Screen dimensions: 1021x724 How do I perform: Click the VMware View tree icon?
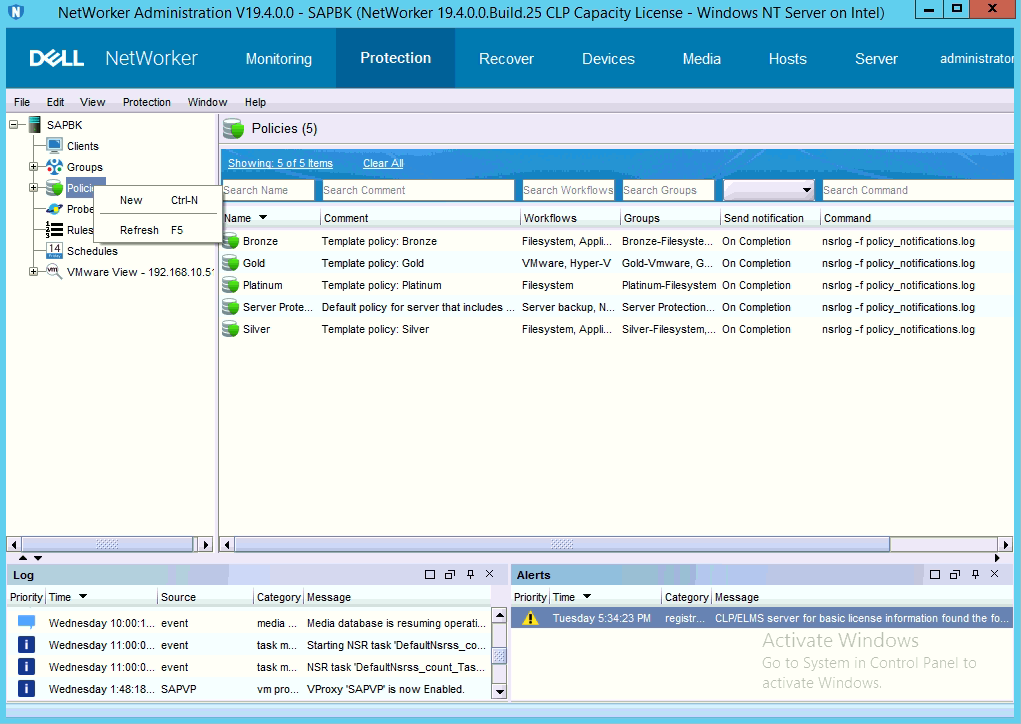tap(55, 272)
